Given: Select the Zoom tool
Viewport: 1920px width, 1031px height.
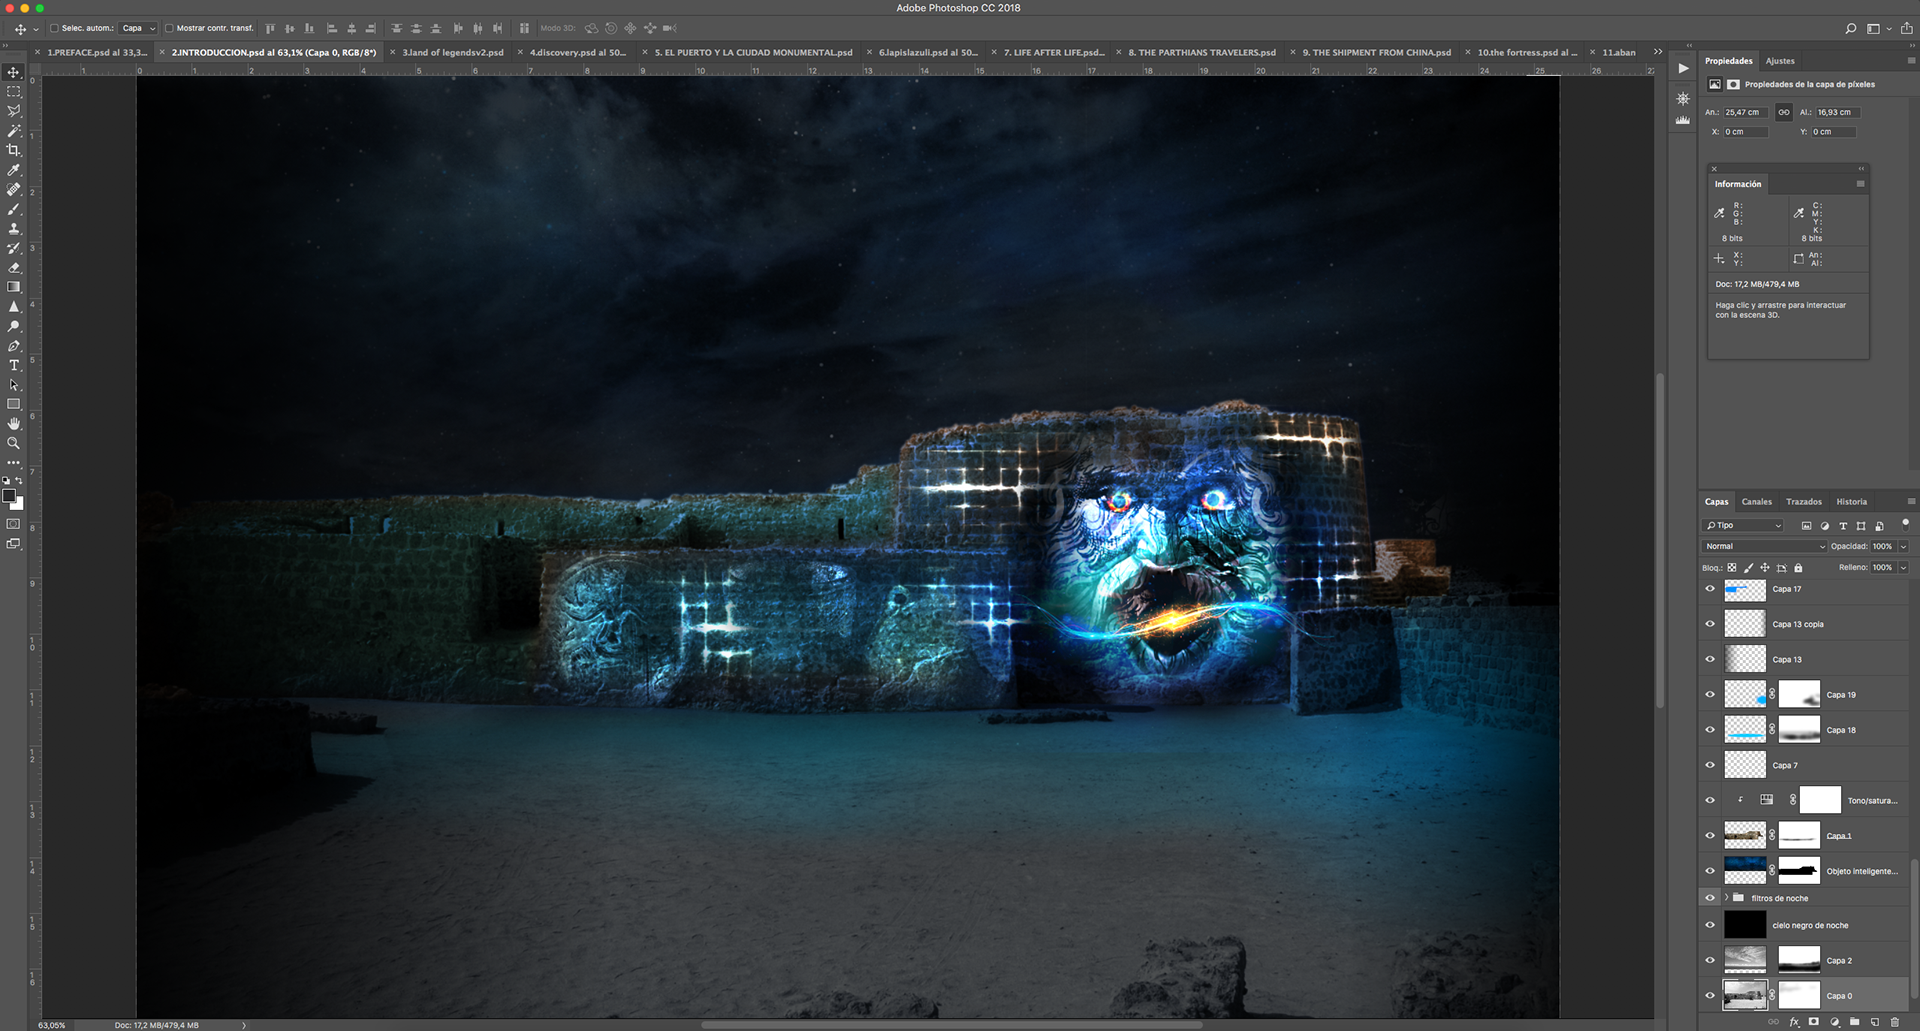Looking at the screenshot, I should 14,443.
